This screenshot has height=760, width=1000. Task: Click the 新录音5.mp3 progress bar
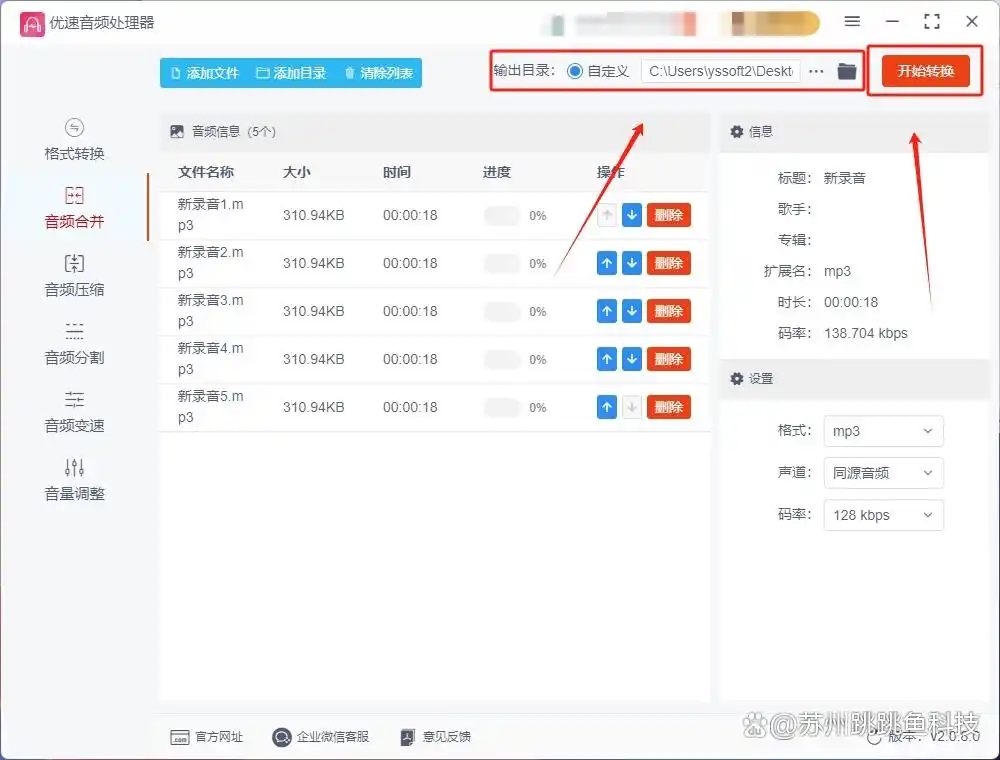[x=502, y=407]
